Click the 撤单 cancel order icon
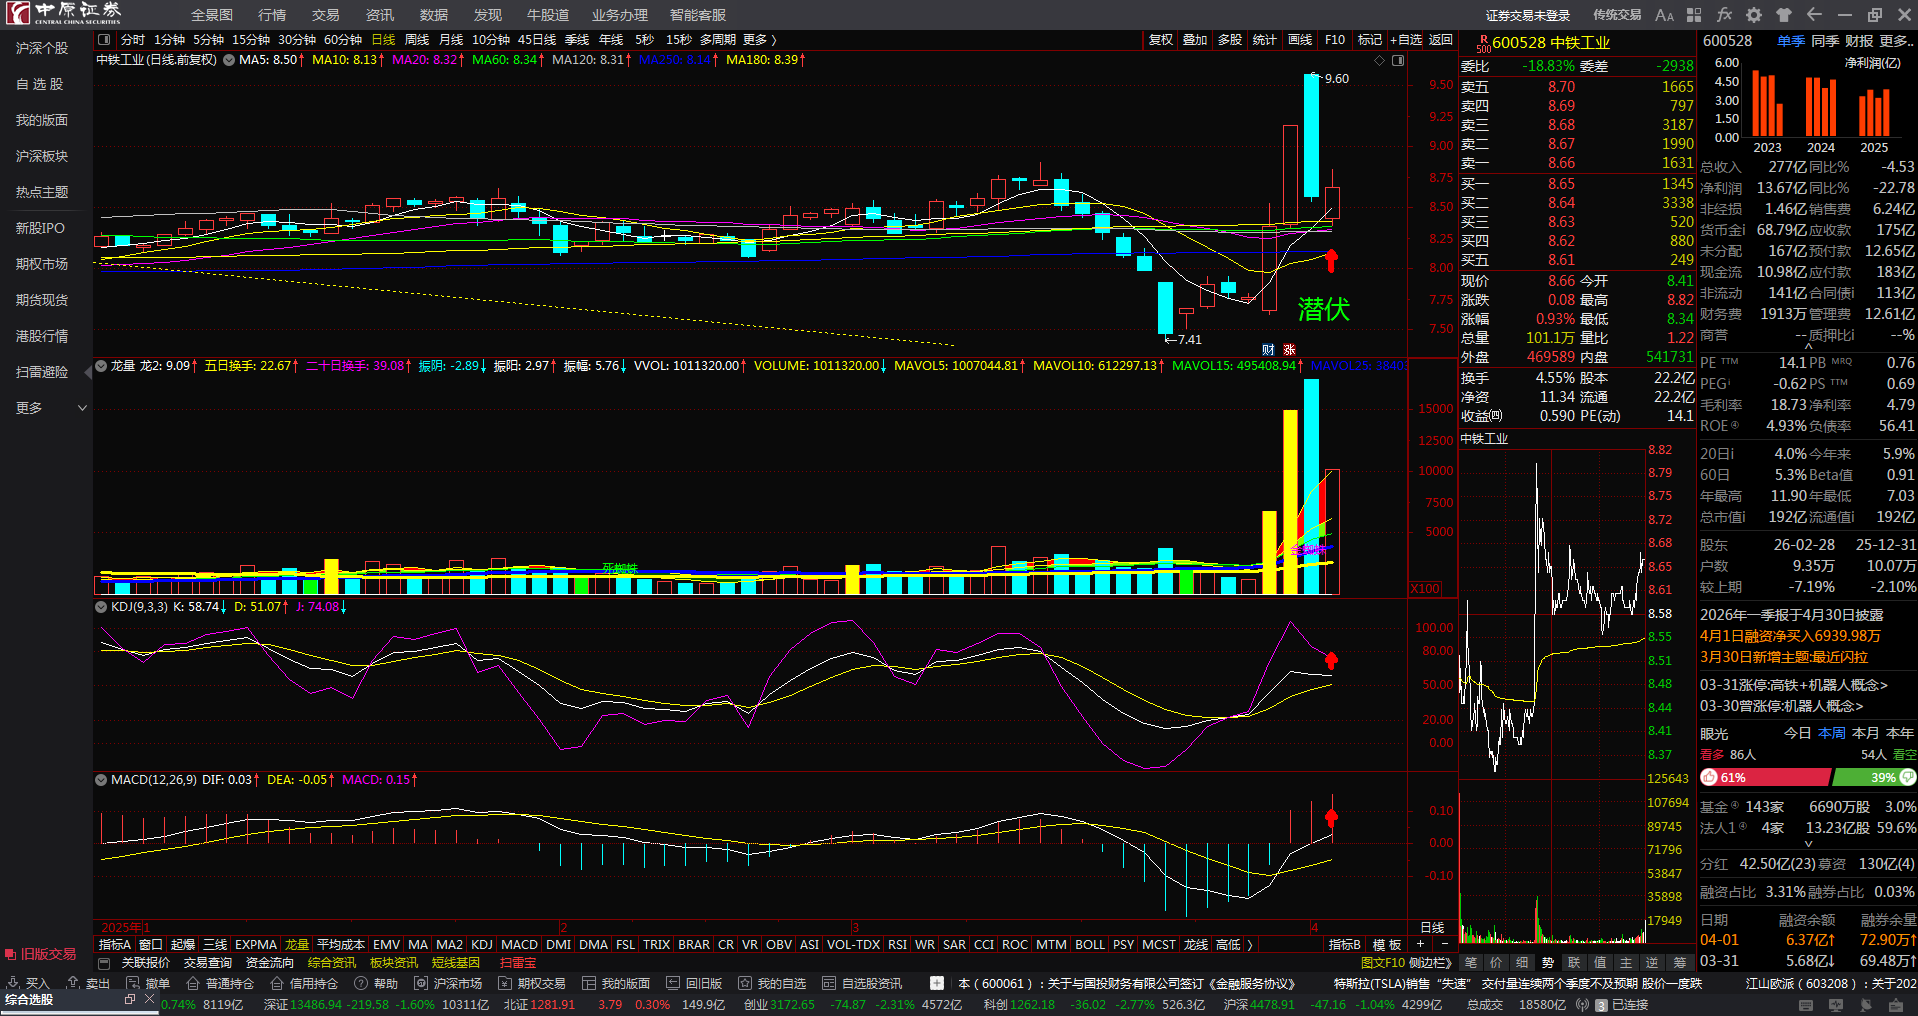 click(x=133, y=983)
